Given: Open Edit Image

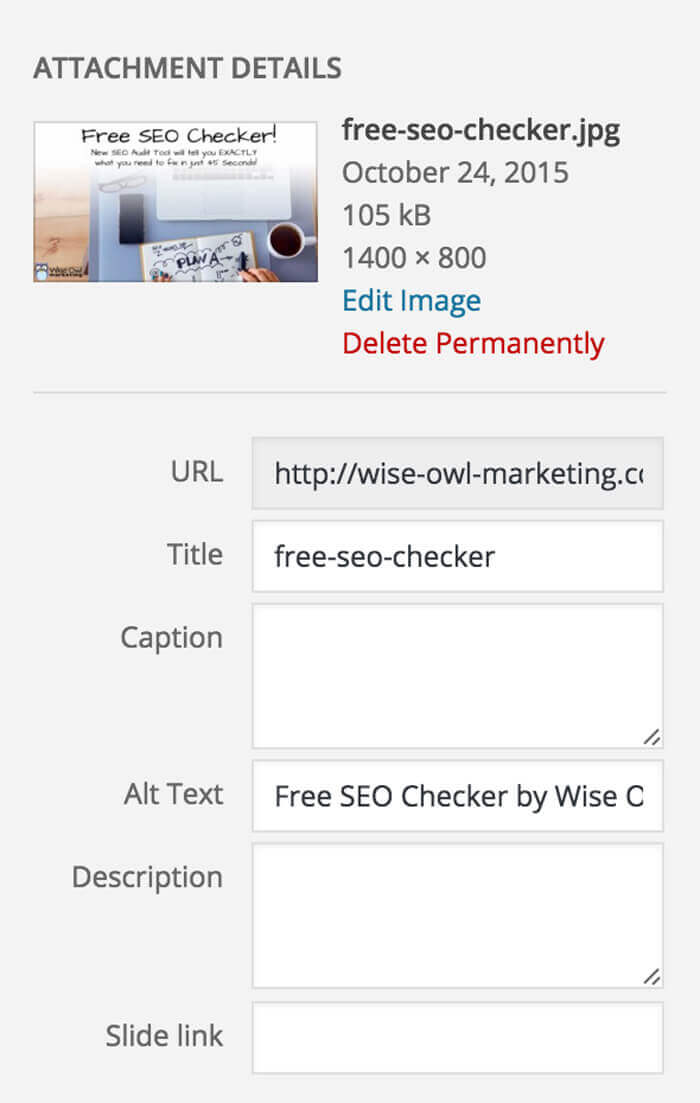Looking at the screenshot, I should click(x=411, y=300).
